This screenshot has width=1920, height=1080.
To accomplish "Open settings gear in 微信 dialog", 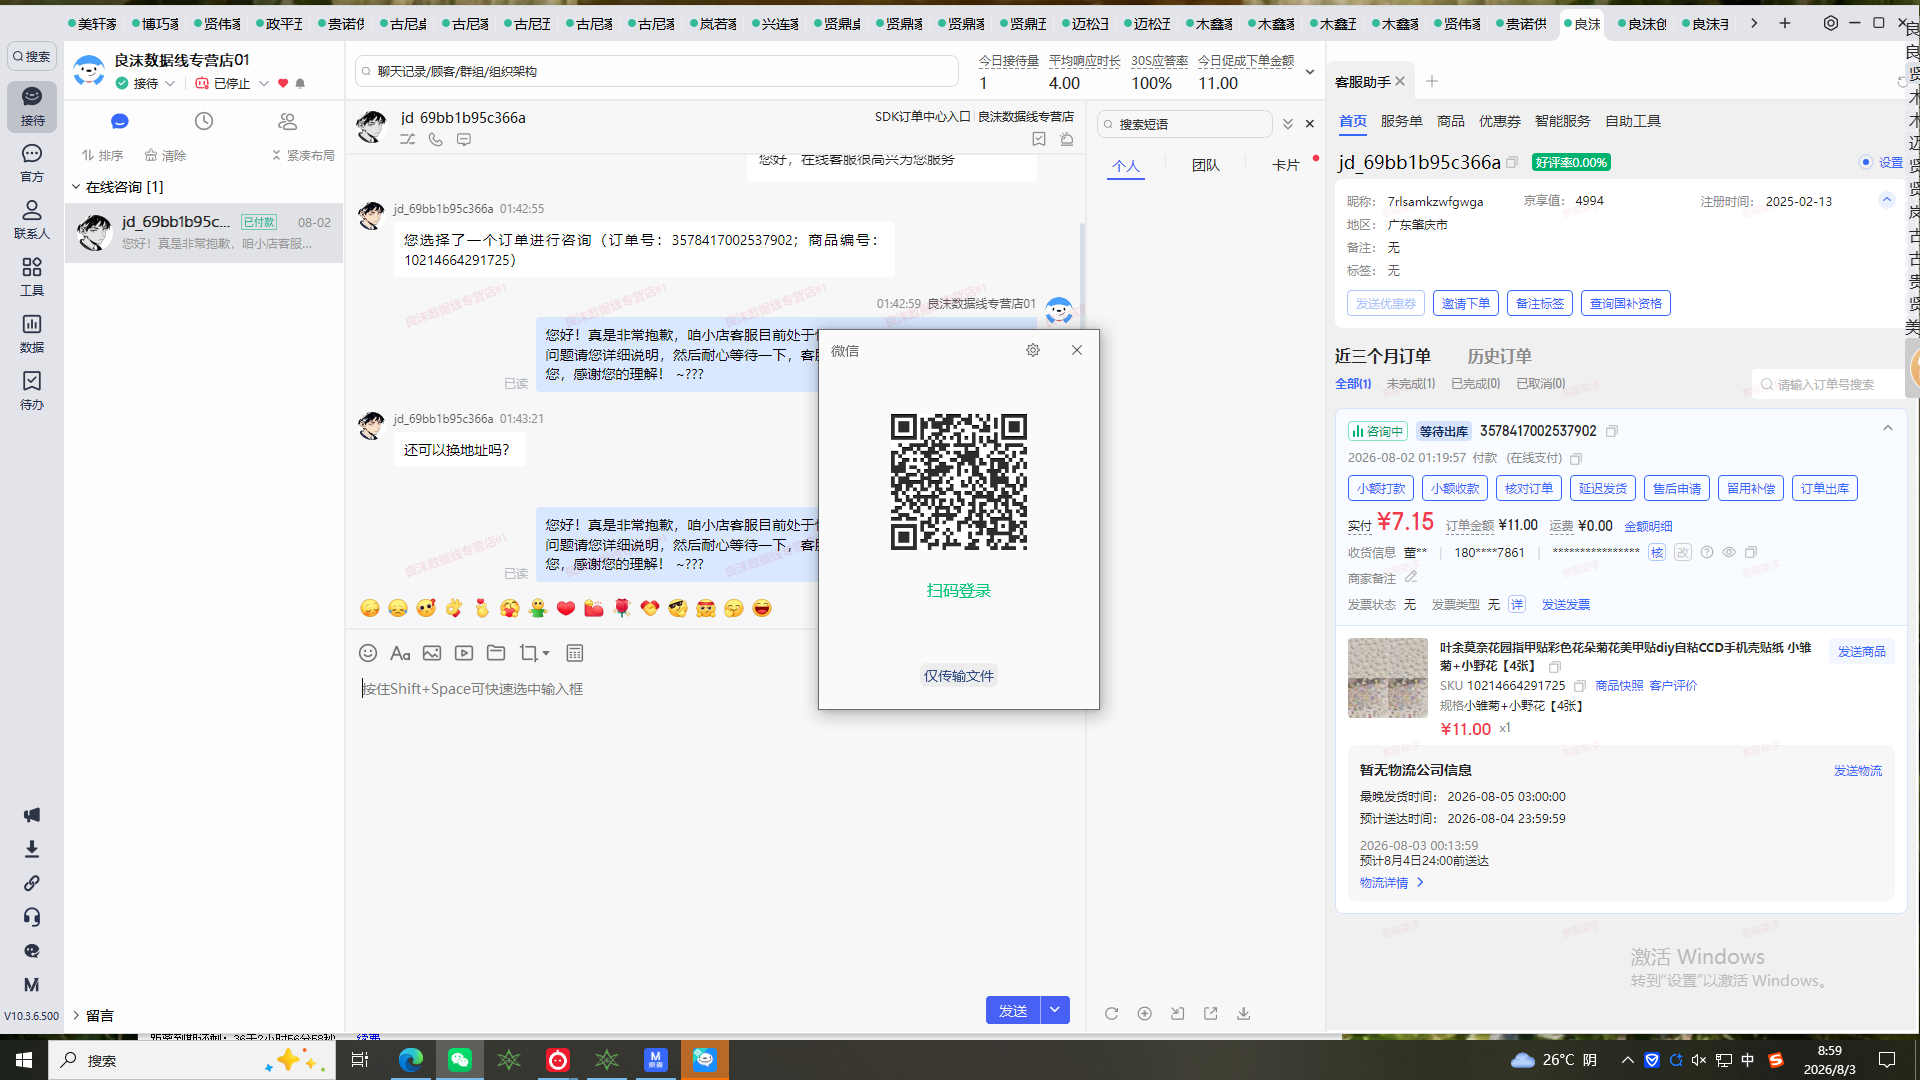I will click(1033, 350).
